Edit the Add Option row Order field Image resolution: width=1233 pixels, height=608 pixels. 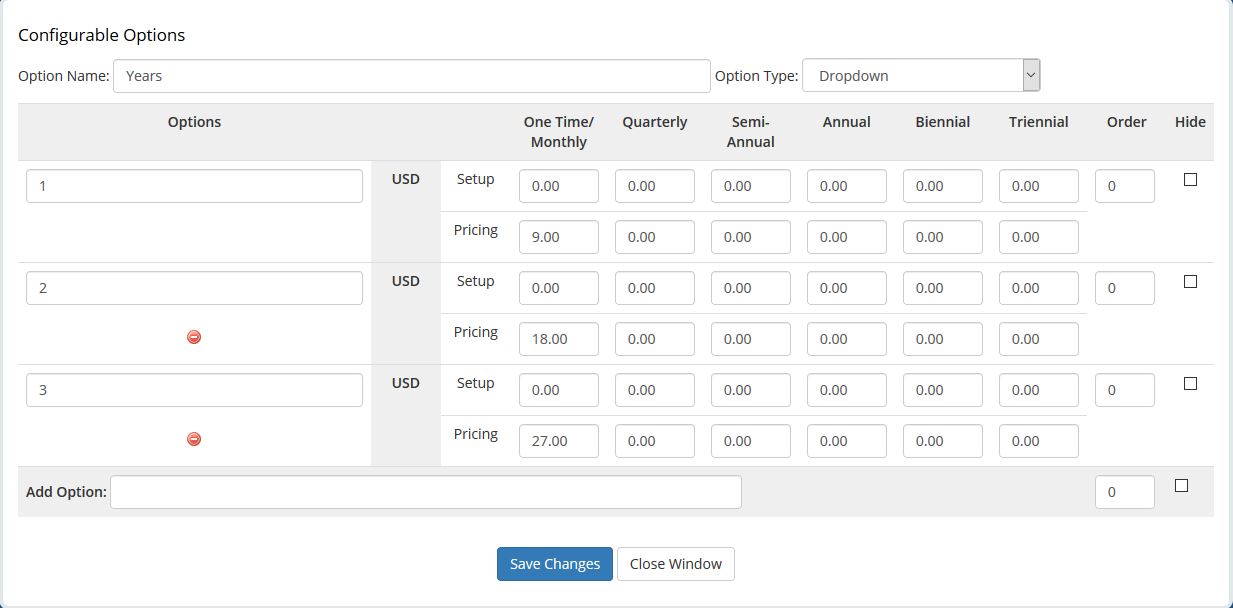(1125, 492)
